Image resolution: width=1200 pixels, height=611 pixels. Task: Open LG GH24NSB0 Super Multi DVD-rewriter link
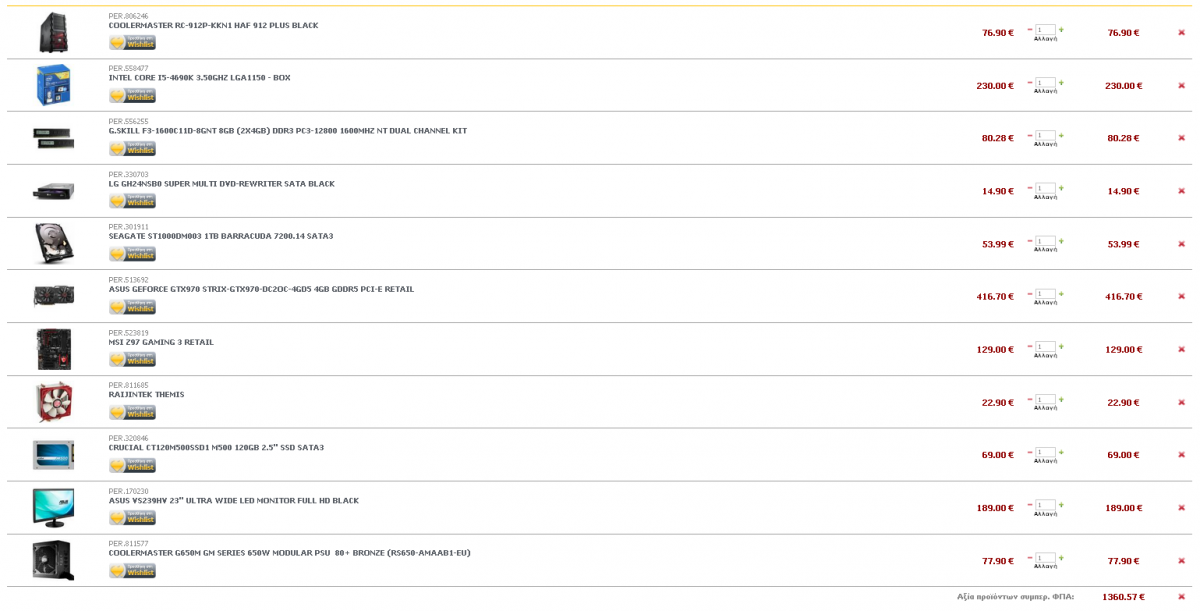[x=222, y=184]
